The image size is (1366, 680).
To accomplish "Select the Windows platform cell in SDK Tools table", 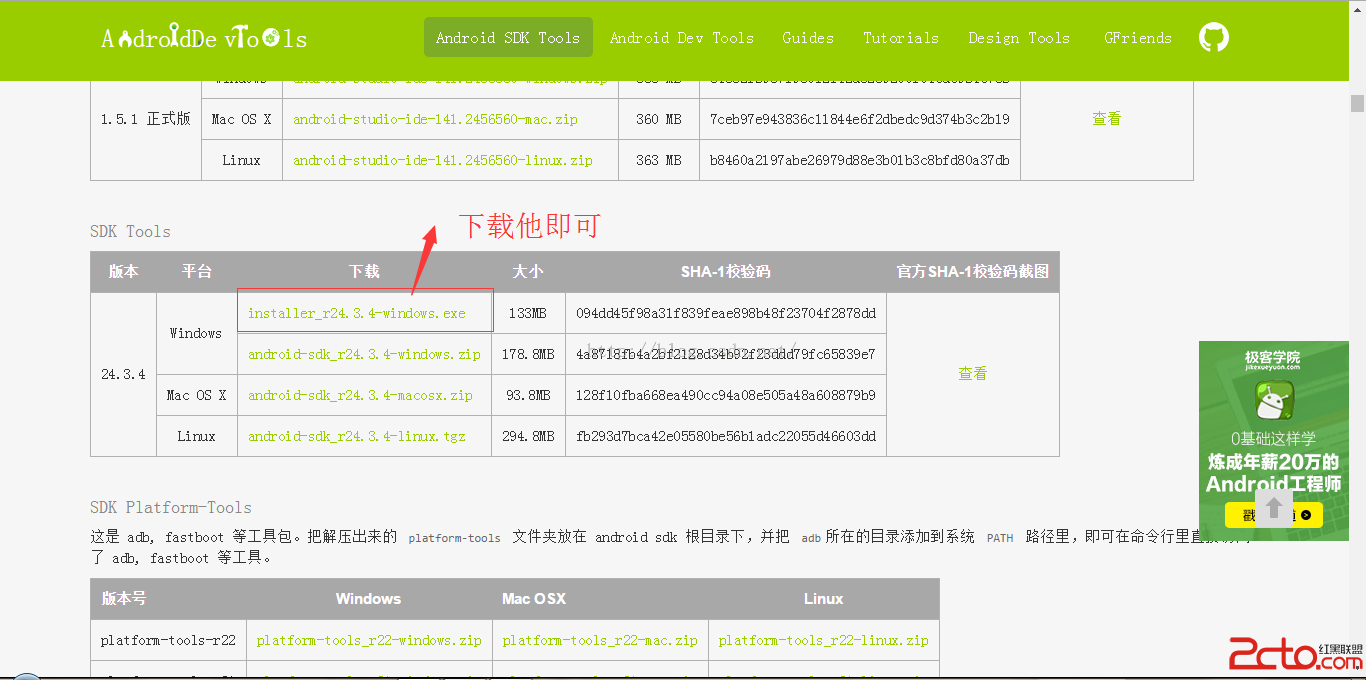I will click(197, 333).
